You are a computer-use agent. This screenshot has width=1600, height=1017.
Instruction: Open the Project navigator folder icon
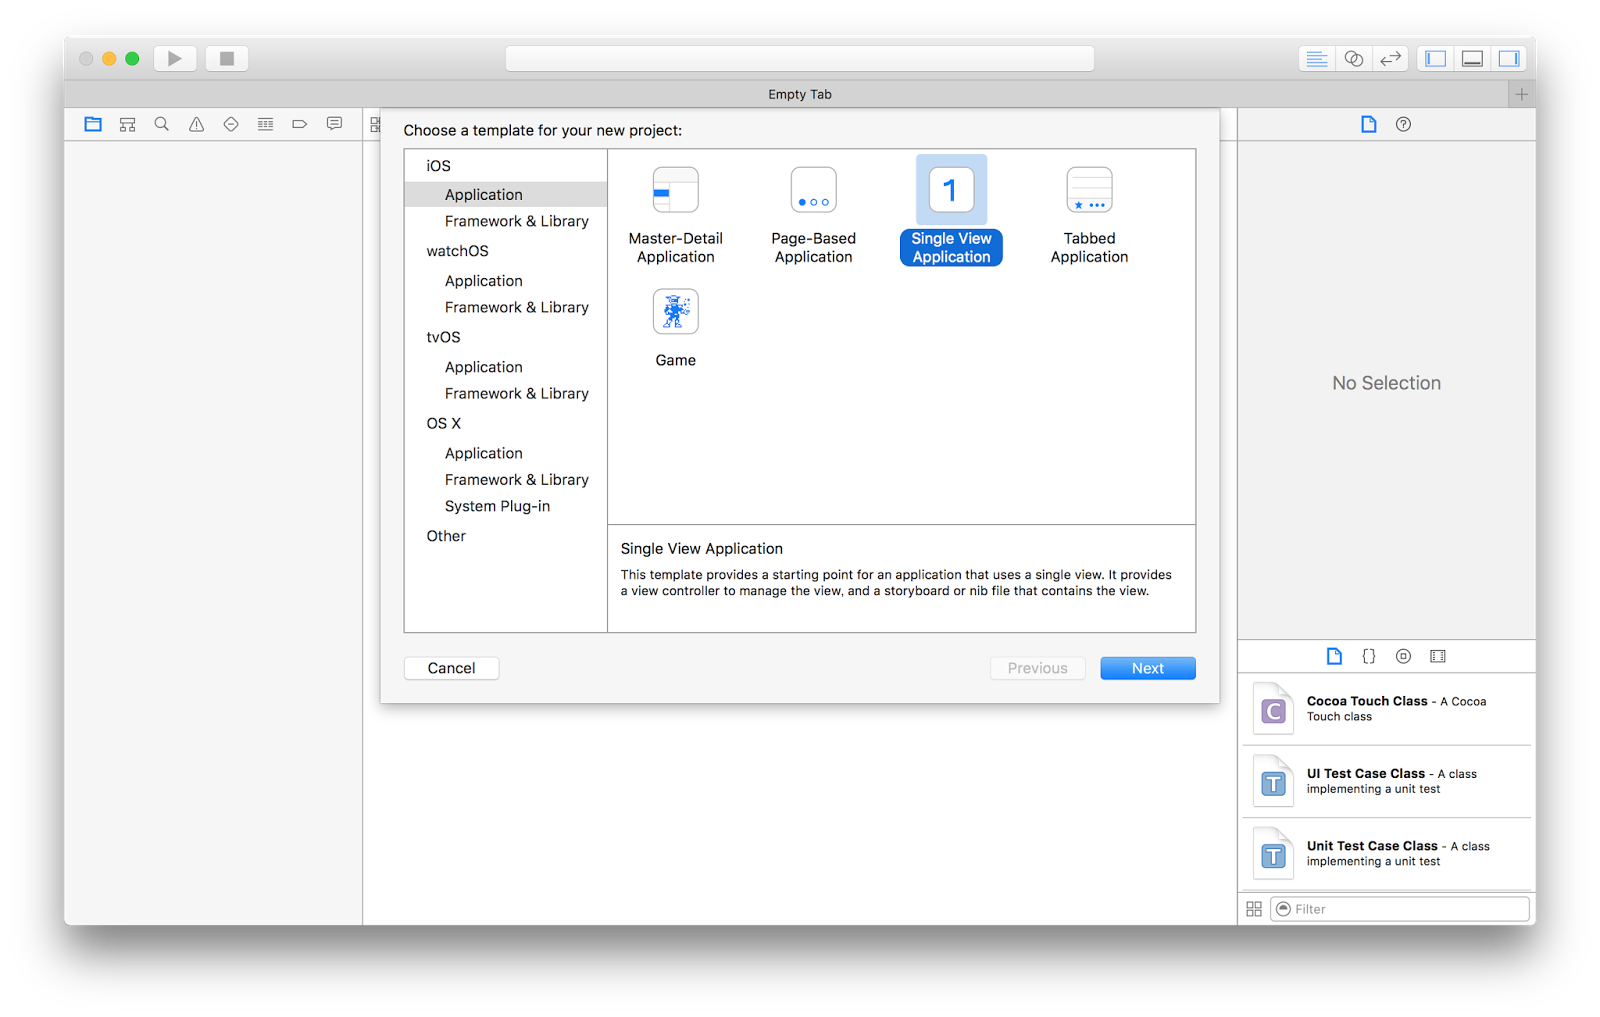click(93, 124)
